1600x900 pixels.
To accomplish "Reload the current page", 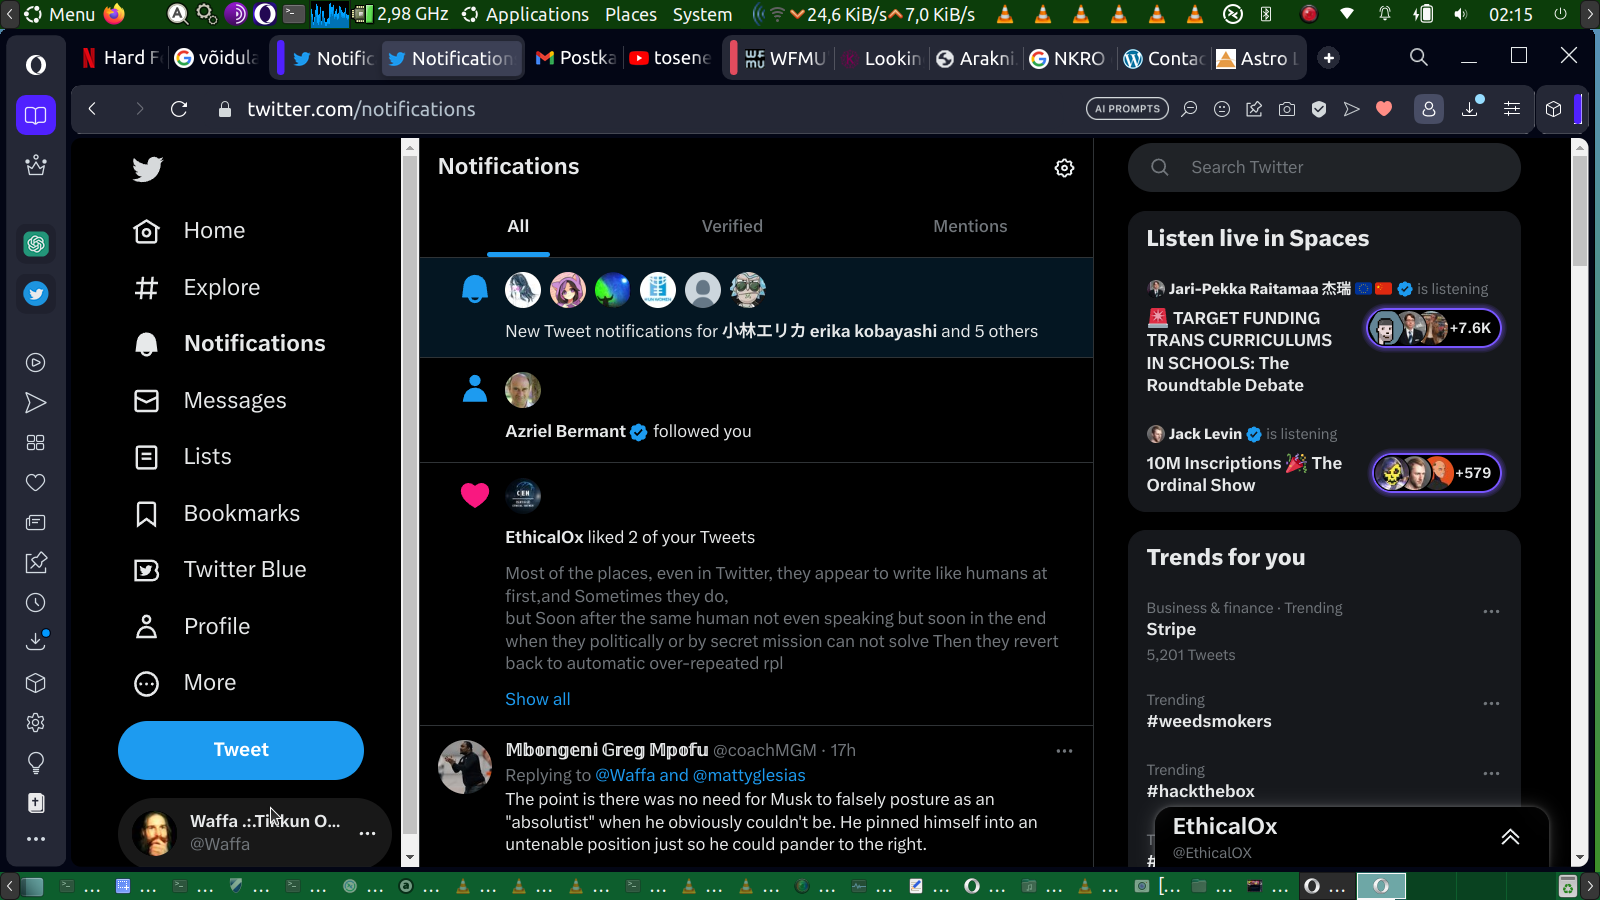I will point(179,109).
